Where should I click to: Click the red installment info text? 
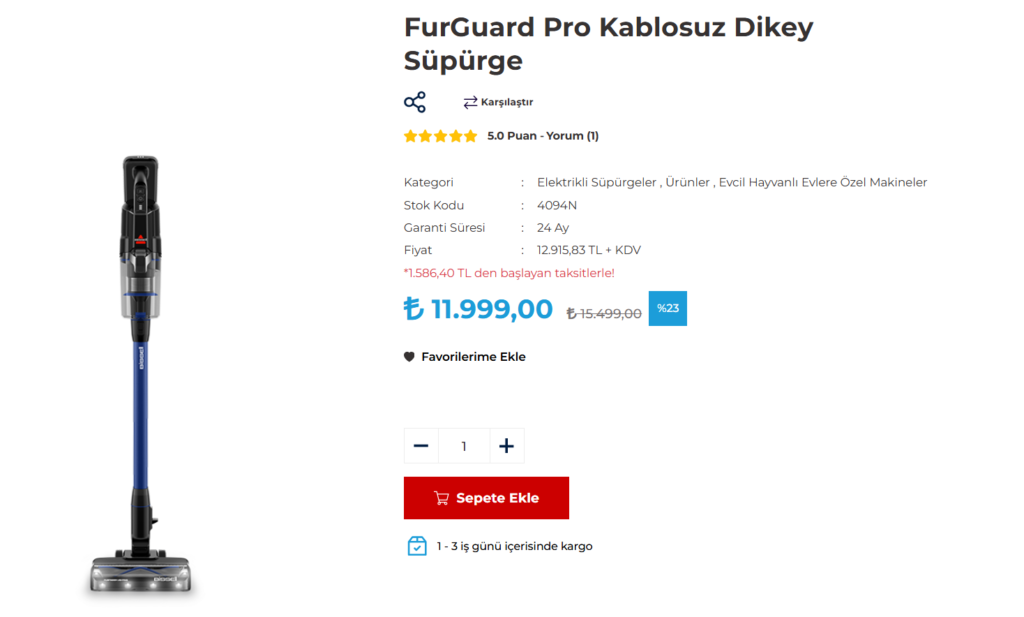click(x=509, y=272)
